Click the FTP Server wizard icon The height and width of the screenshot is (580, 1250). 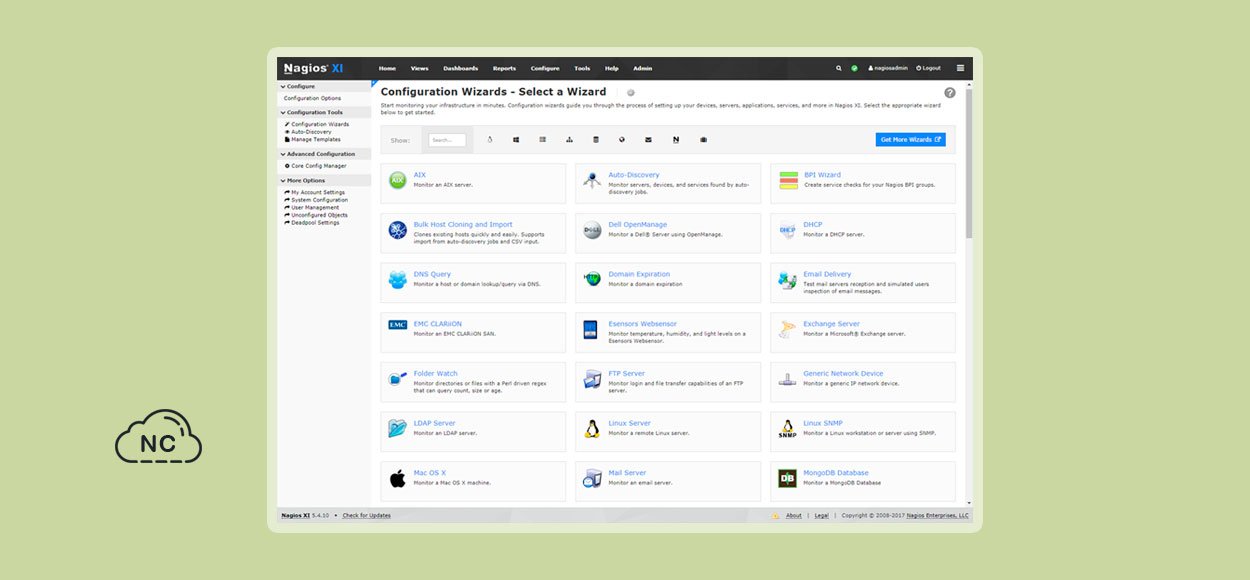click(x=592, y=380)
